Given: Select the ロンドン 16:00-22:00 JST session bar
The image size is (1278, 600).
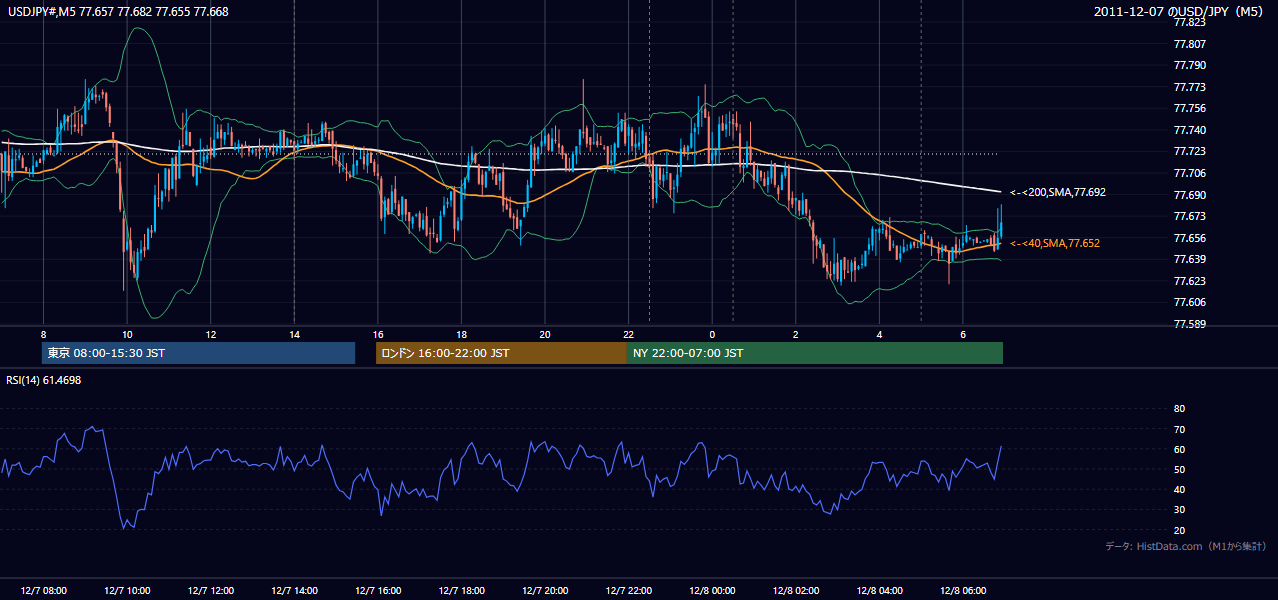Looking at the screenshot, I should (x=501, y=353).
